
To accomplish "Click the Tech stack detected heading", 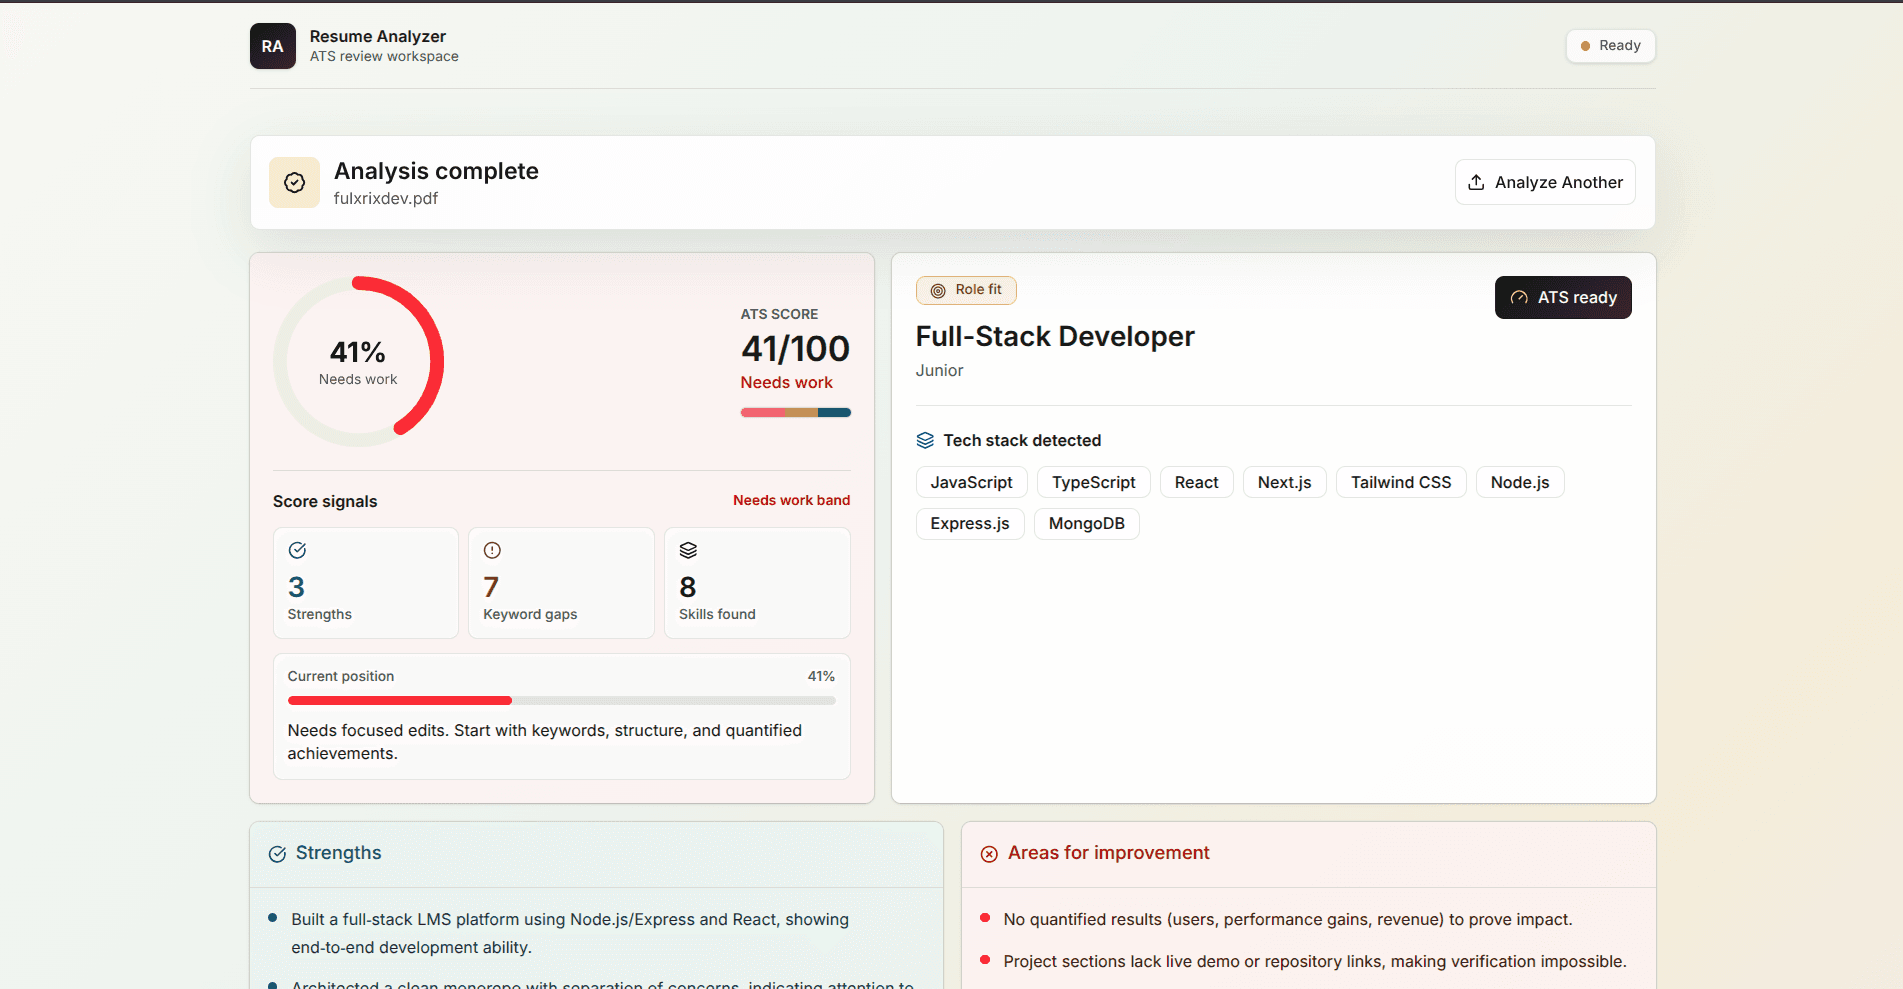I will pyautogui.click(x=1022, y=441).
